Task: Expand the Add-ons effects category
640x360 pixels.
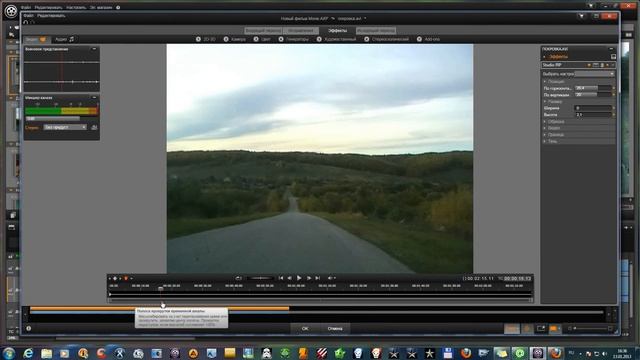Action: (x=429, y=39)
